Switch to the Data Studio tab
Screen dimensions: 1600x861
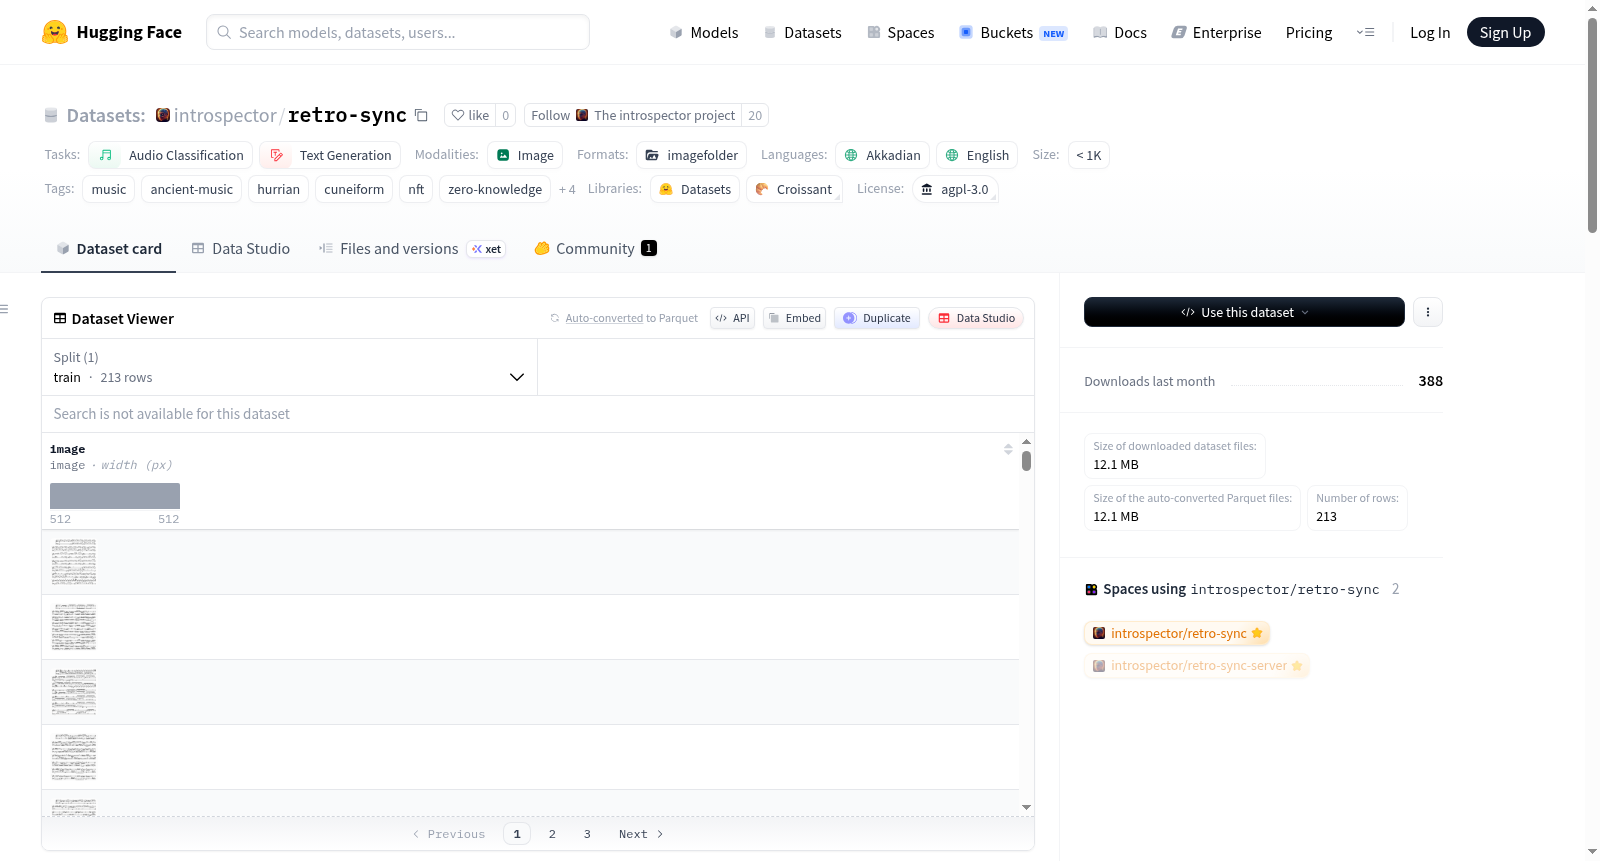click(240, 248)
